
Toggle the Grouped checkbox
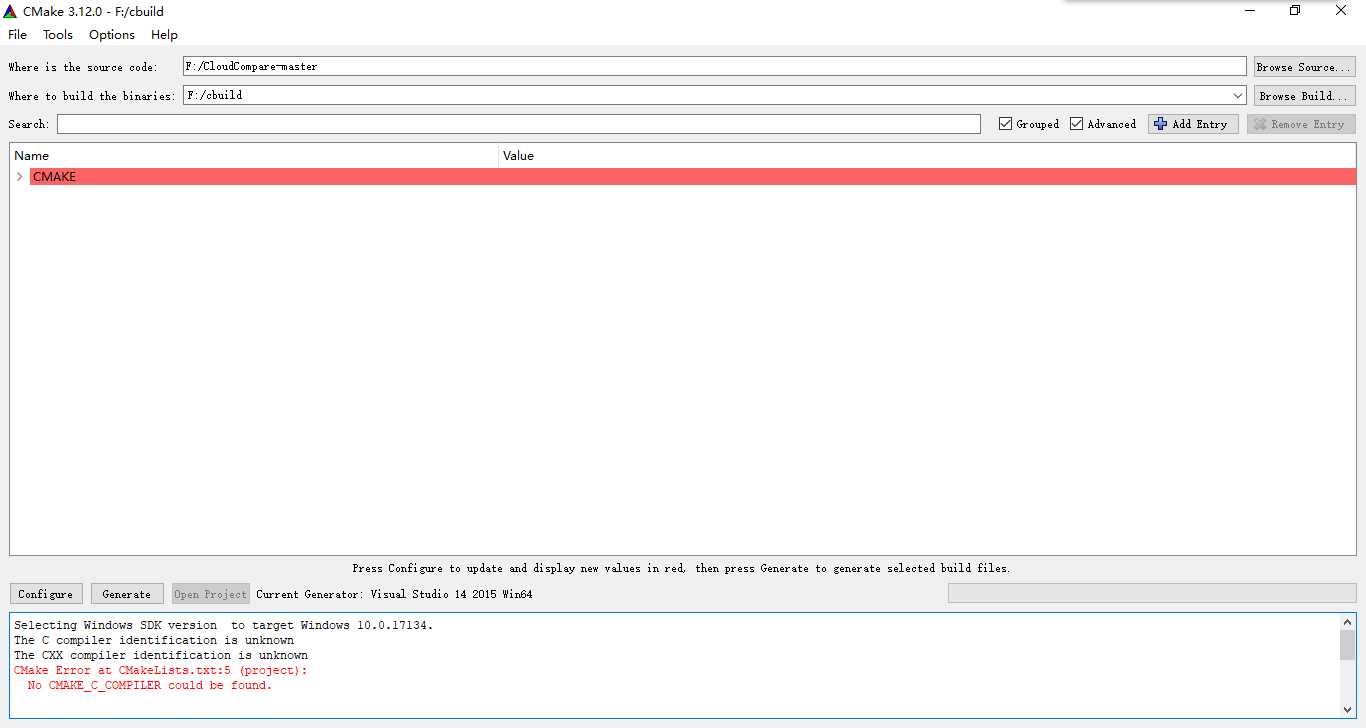pyautogui.click(x=1006, y=124)
